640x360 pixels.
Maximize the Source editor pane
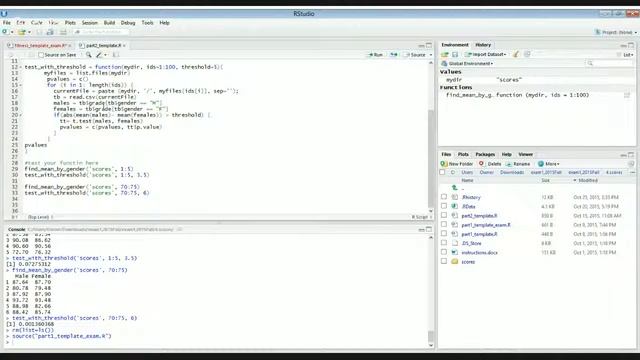pyautogui.click(x=429, y=45)
